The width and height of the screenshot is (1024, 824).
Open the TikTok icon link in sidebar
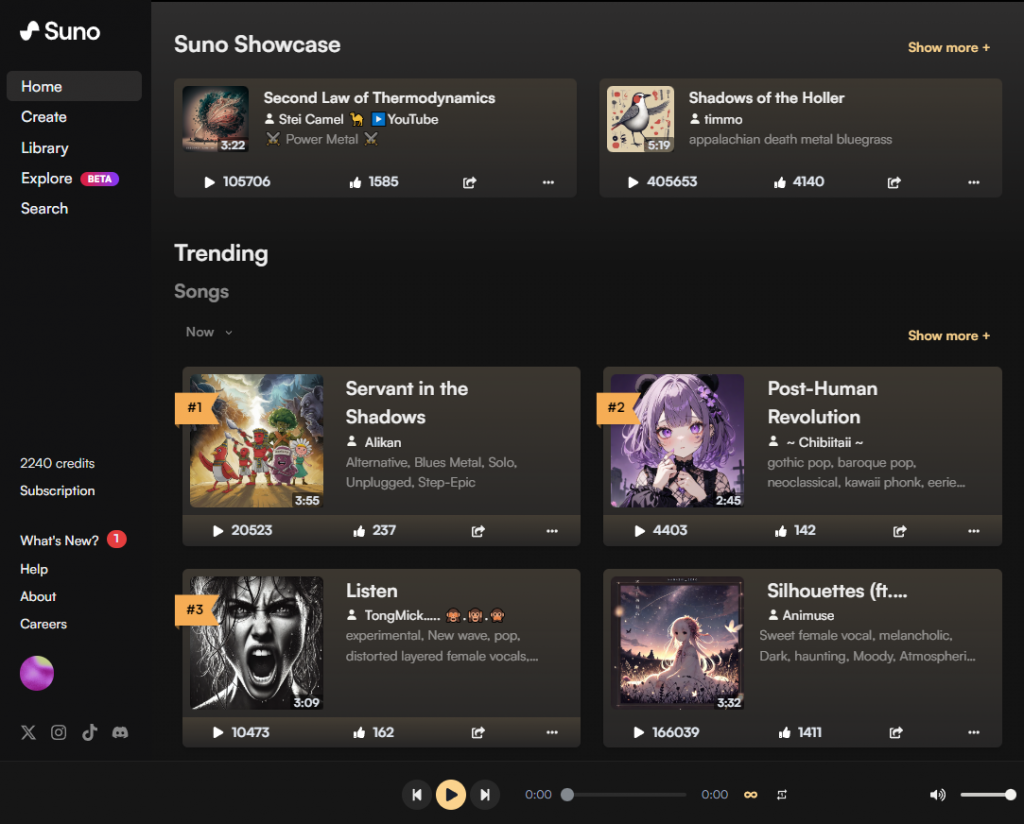(x=90, y=732)
